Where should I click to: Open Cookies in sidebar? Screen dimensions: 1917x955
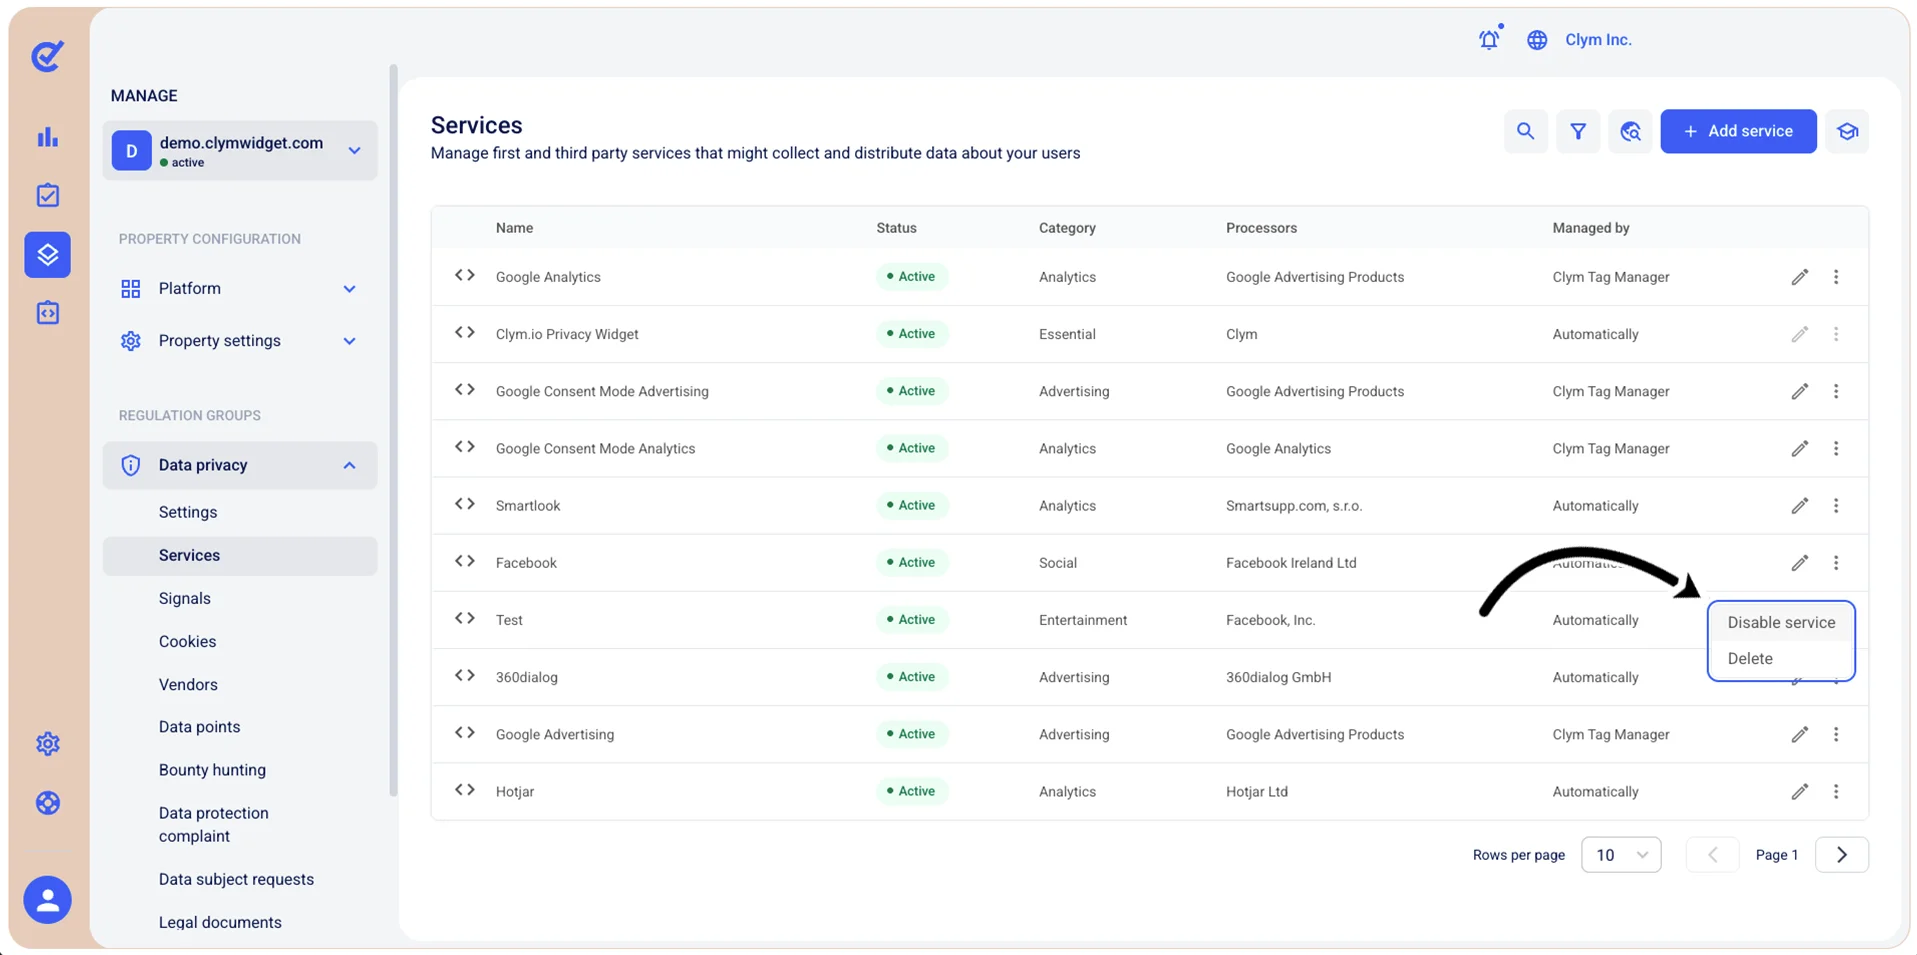tap(187, 641)
